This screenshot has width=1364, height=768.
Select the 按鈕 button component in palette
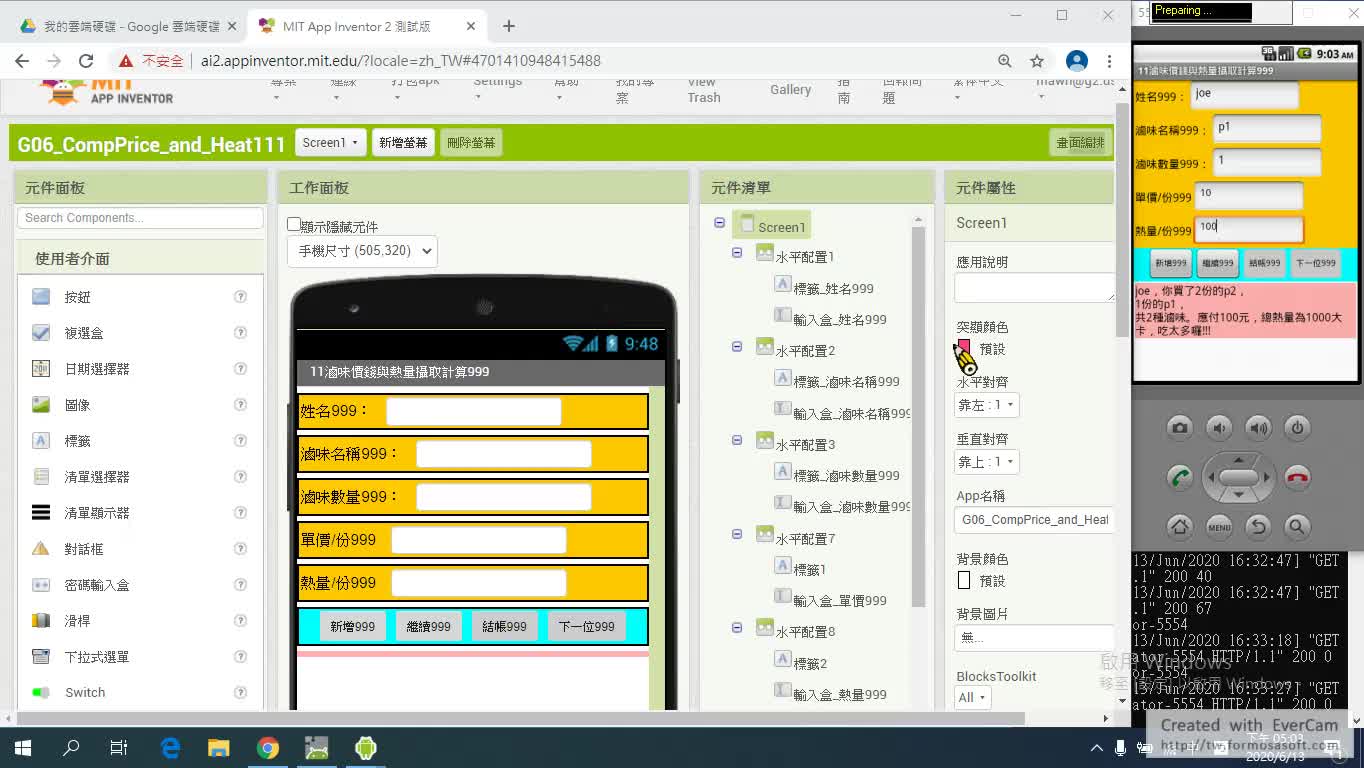pos(77,297)
